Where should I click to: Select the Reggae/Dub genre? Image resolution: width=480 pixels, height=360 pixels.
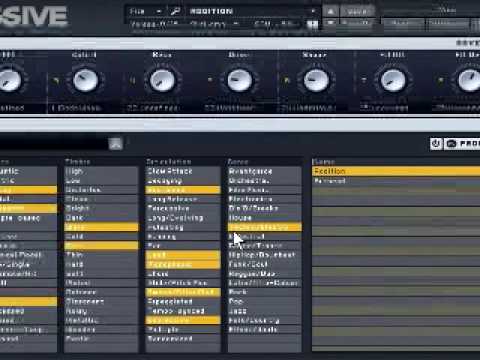click(x=265, y=274)
